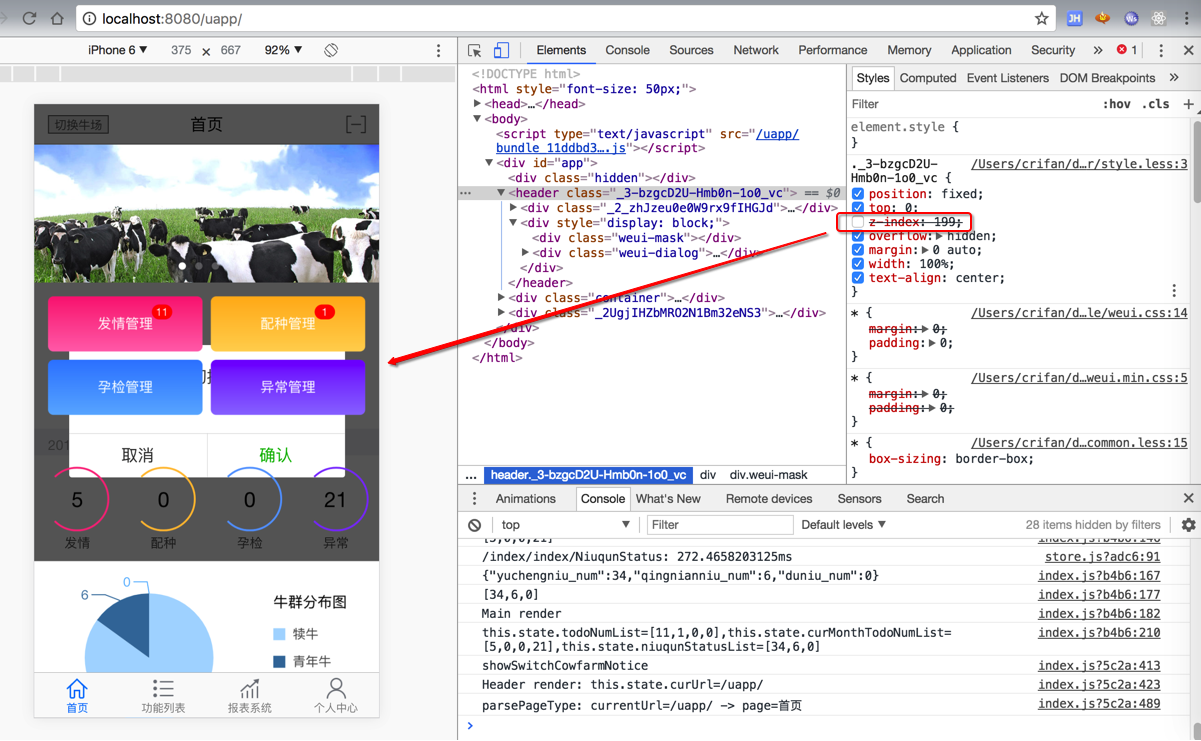Open the style.less:3 source link
Image resolution: width=1201 pixels, height=741 pixels.
tap(1079, 164)
